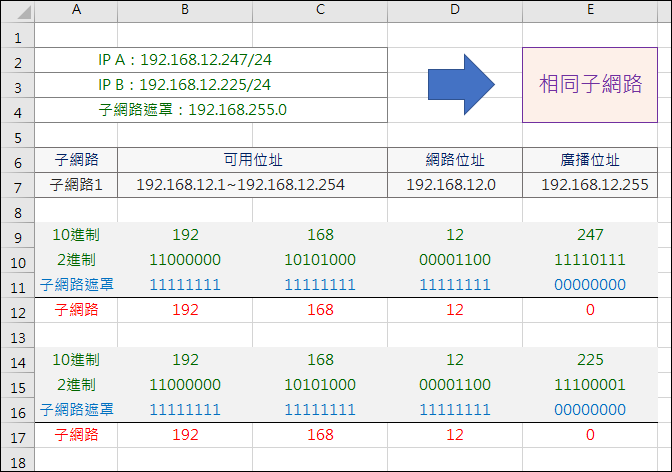672x472 pixels.
Task: Select 子網路遮罩 label in row 11
Action: click(x=76, y=285)
